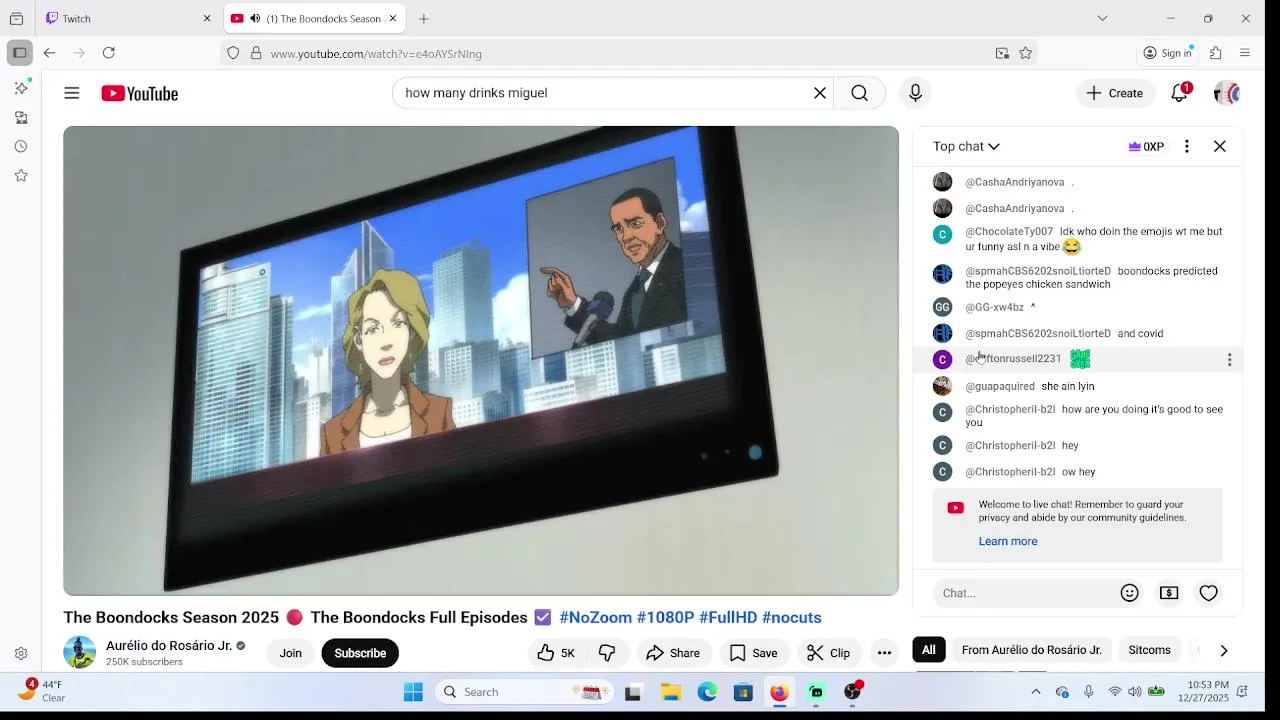1280x720 pixels.
Task: Click the YouTube URL in address bar
Action: 376,54
